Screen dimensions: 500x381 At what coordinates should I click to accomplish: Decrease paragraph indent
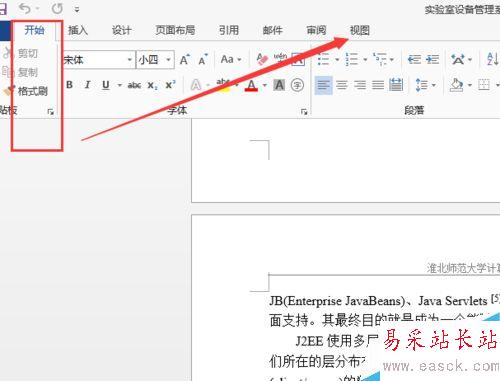point(414,59)
